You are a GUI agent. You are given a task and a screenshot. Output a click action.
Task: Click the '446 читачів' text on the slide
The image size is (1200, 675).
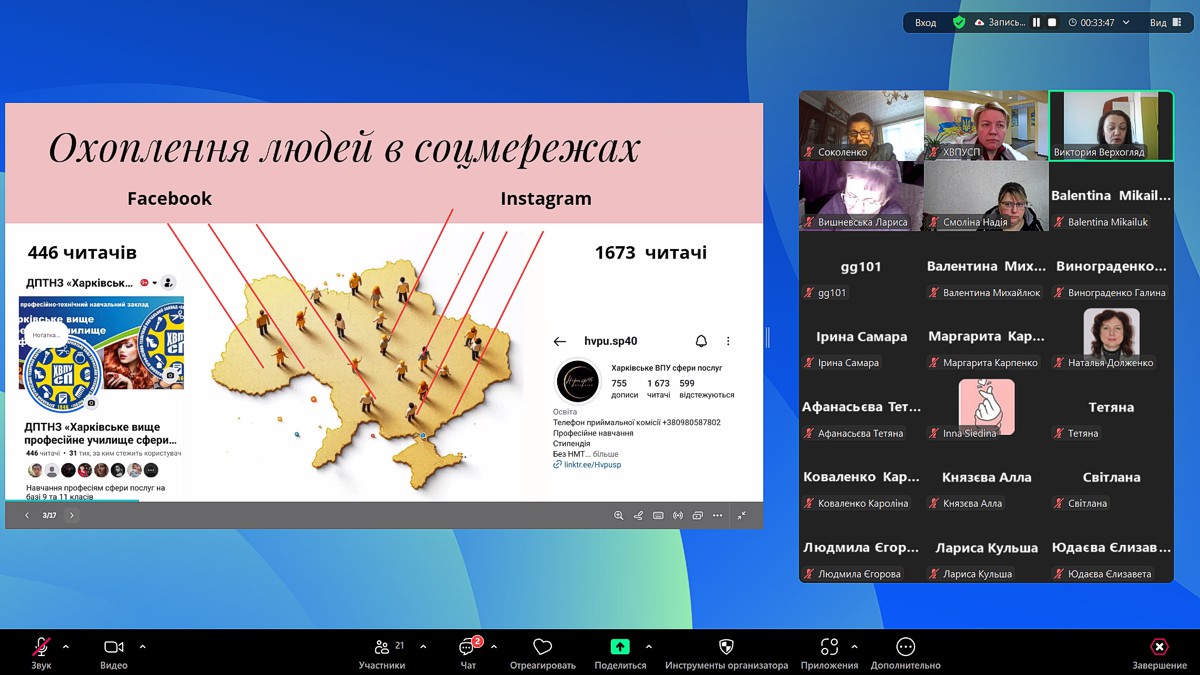(82, 252)
